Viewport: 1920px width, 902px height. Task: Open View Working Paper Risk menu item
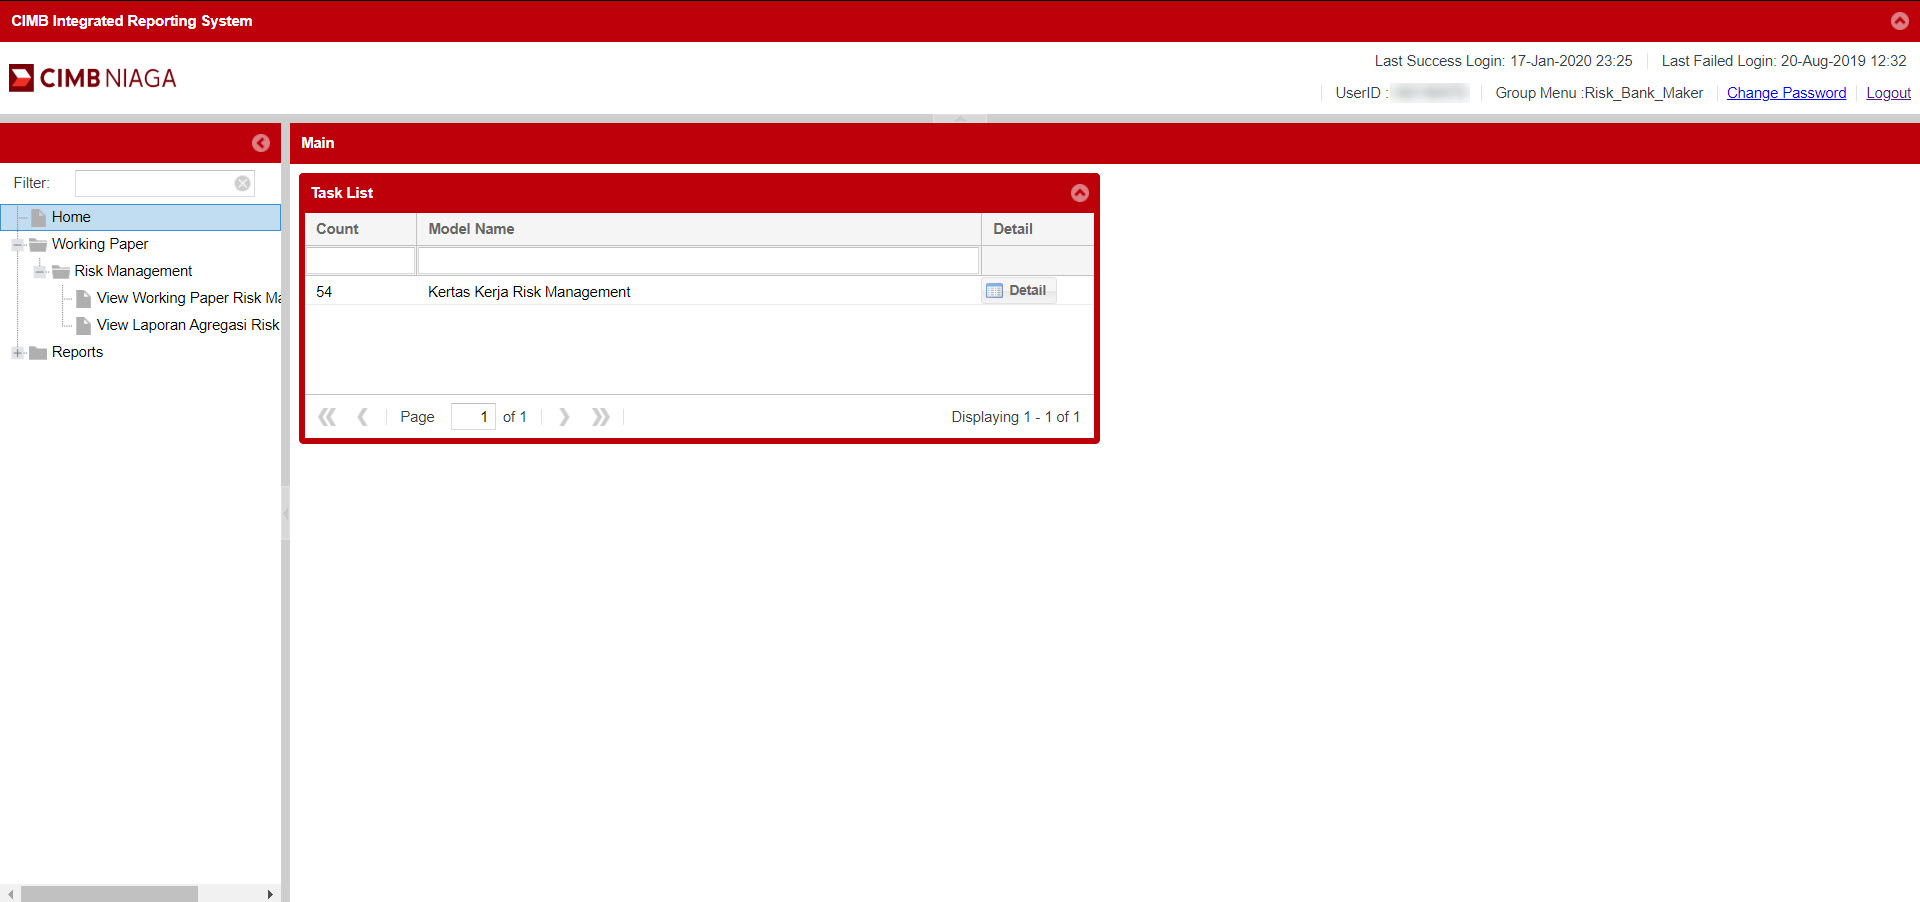tap(187, 298)
